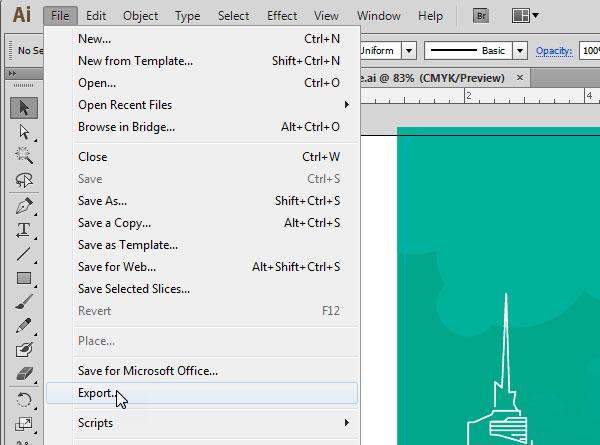Expand the tools panel double-arrow
Screen dimensions: 600x445
(x=12, y=73)
